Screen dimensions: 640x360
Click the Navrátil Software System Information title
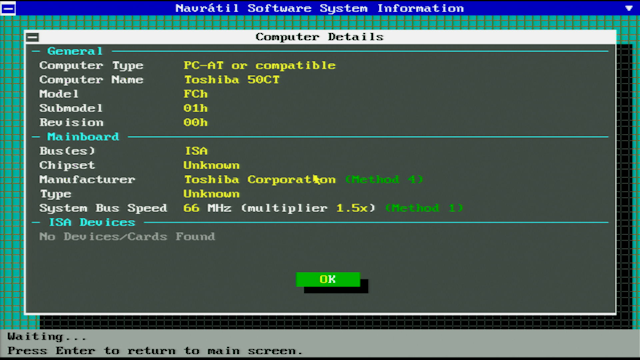(x=320, y=8)
